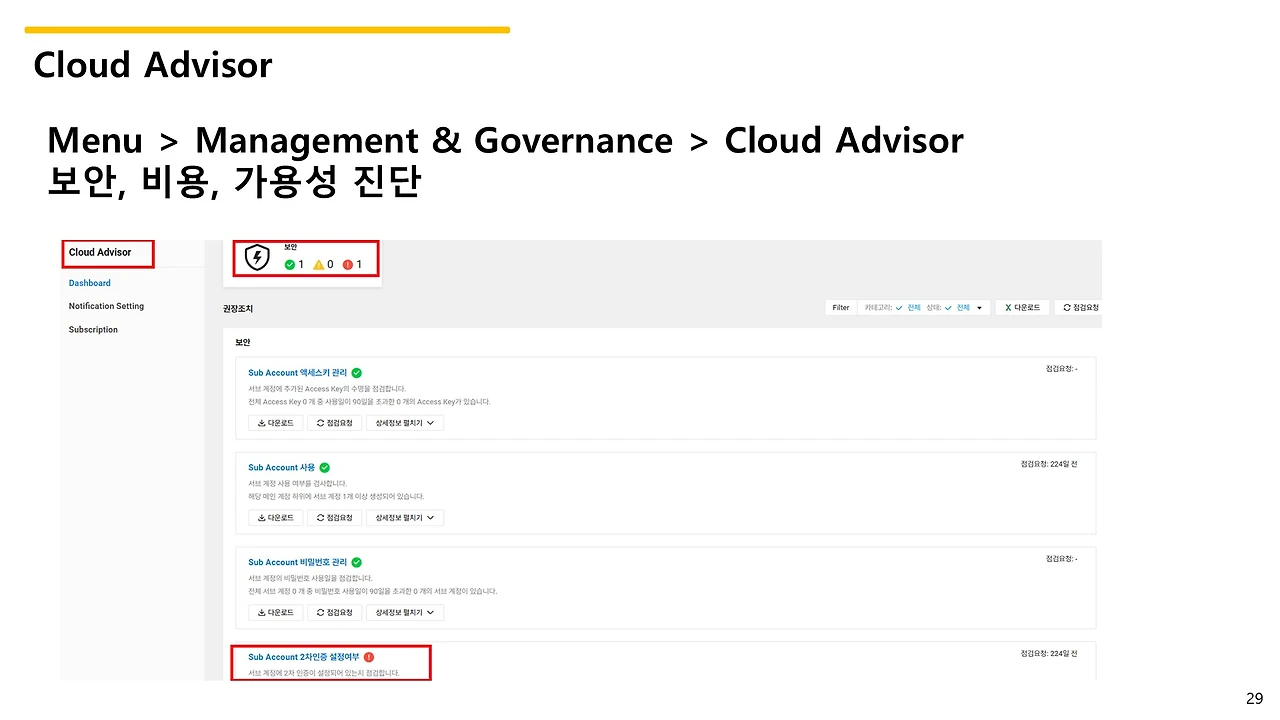This screenshot has height=720, width=1280.
Task: Click the red error-count icon in summary
Action: pos(348,265)
